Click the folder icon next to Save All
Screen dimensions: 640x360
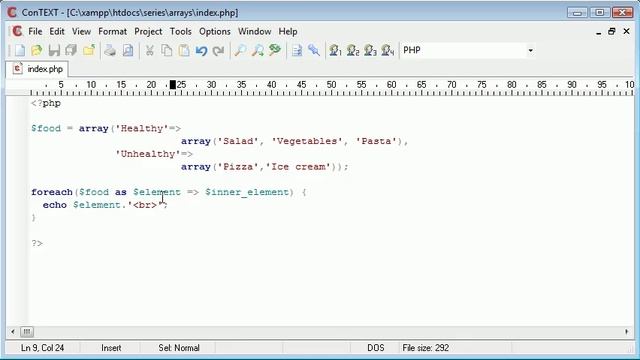(89, 51)
